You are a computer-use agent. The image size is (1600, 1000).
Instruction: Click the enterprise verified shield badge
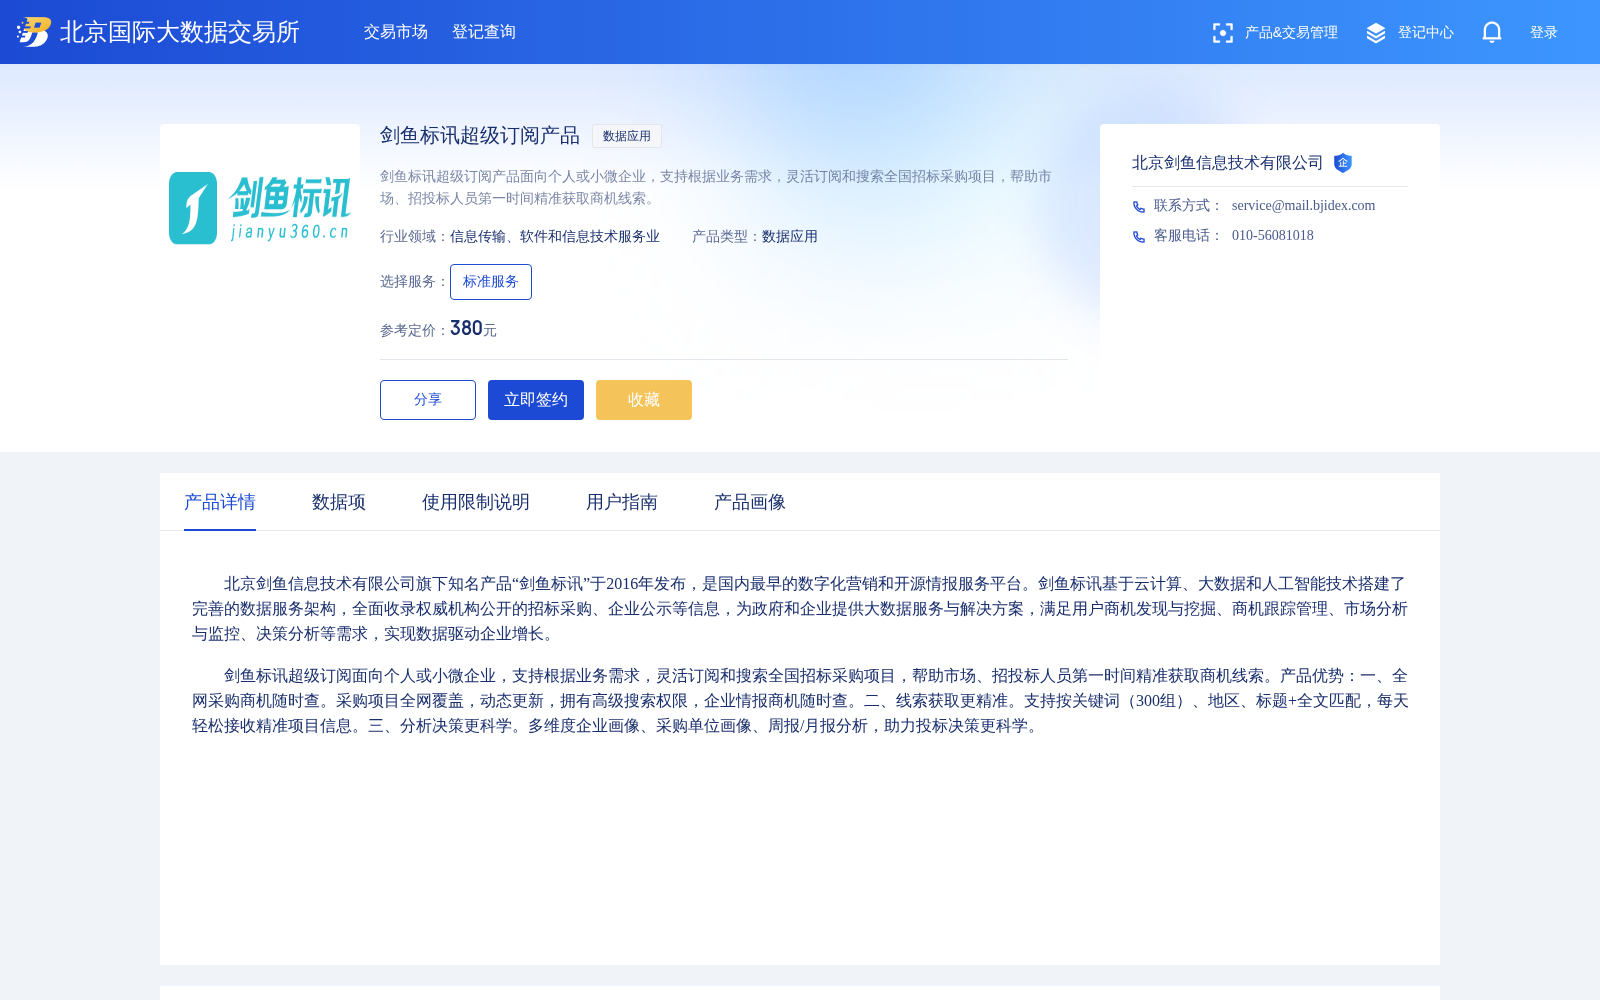pyautogui.click(x=1343, y=163)
